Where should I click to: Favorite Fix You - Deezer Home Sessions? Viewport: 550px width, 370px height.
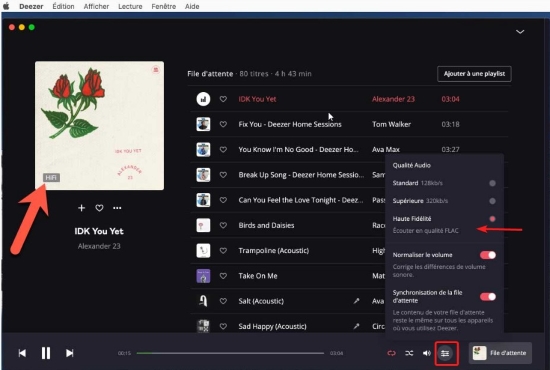pyautogui.click(x=223, y=125)
